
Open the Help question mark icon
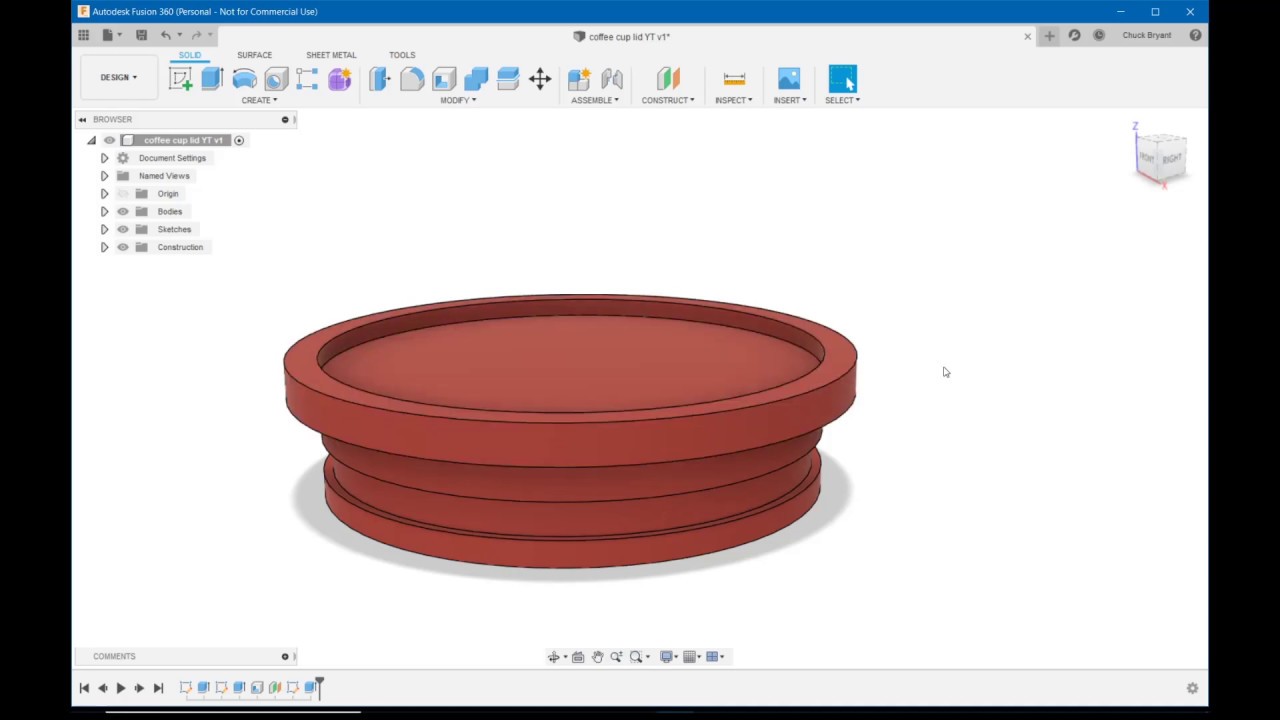(x=1195, y=35)
